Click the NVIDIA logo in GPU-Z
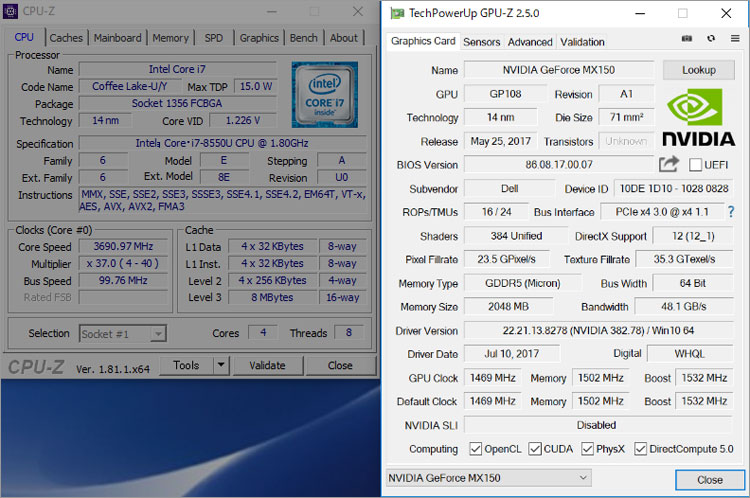Viewport: 750px width, 498px height. pos(698,117)
